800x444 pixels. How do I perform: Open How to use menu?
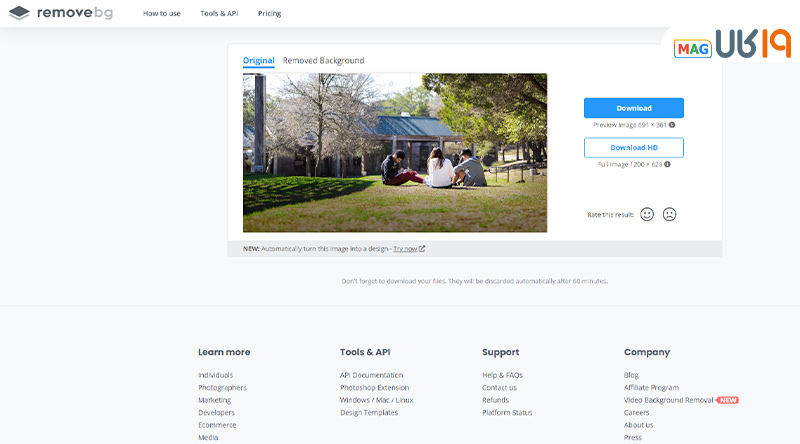[x=162, y=13]
